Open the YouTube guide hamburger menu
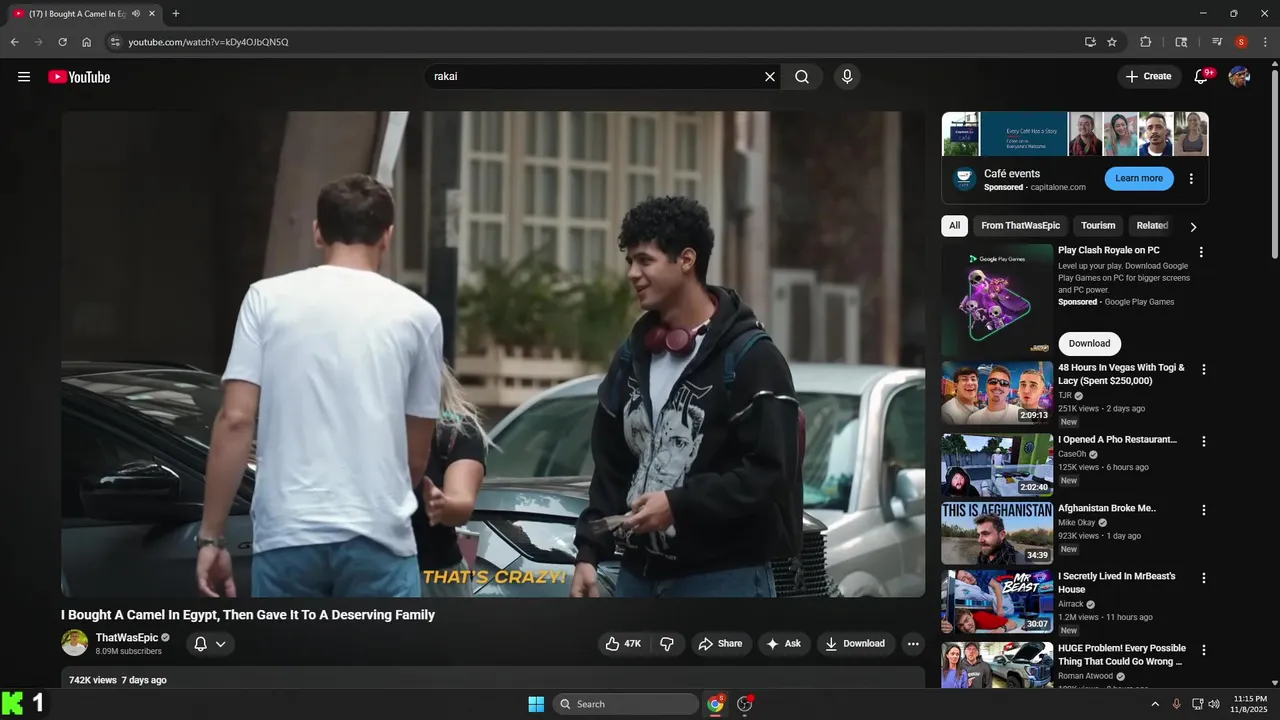 pyautogui.click(x=24, y=77)
